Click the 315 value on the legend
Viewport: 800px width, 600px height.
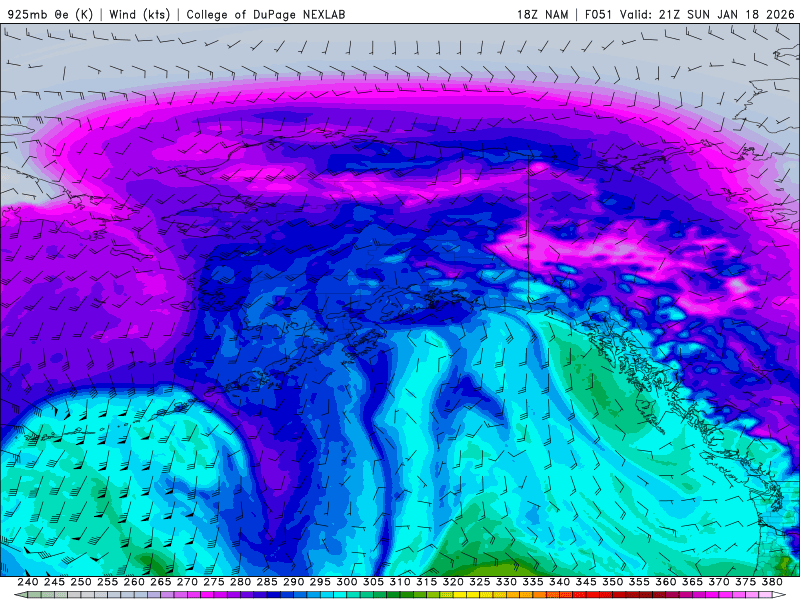click(x=427, y=582)
